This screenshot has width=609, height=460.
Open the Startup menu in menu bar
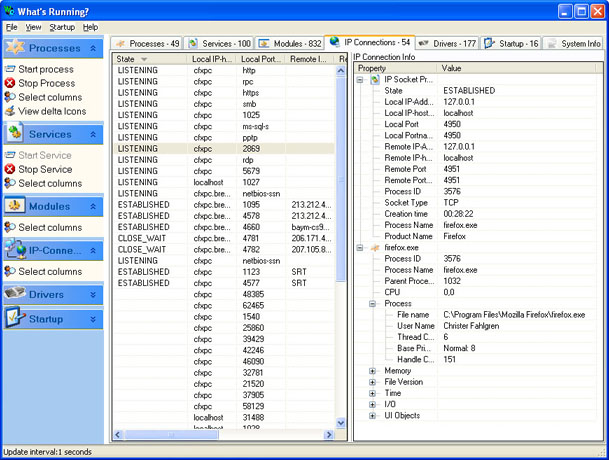point(61,27)
